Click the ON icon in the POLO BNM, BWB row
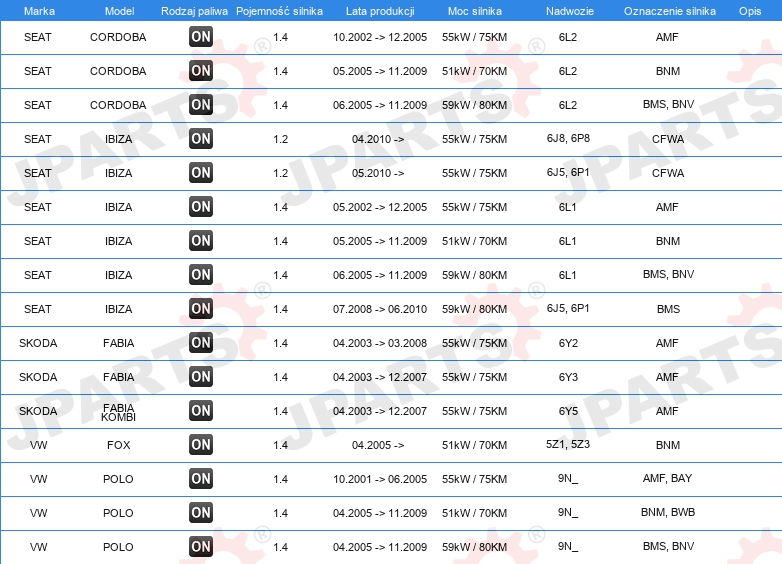The width and height of the screenshot is (782, 564). [x=201, y=512]
